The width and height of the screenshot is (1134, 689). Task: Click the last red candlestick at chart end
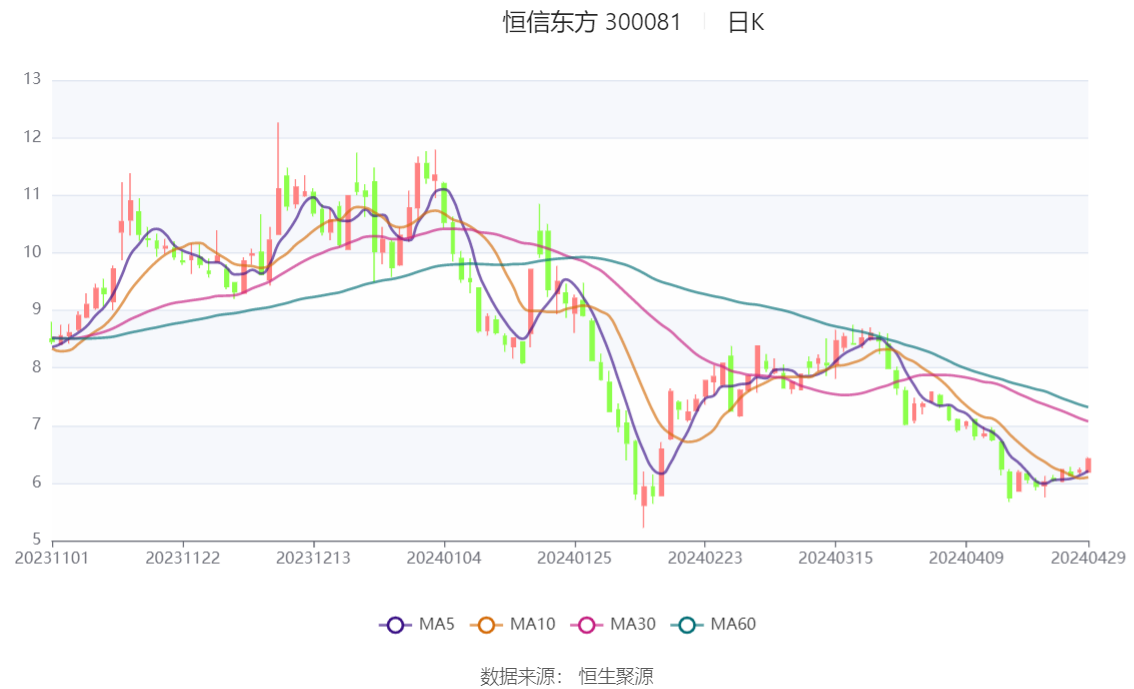pyautogui.click(x=1088, y=465)
